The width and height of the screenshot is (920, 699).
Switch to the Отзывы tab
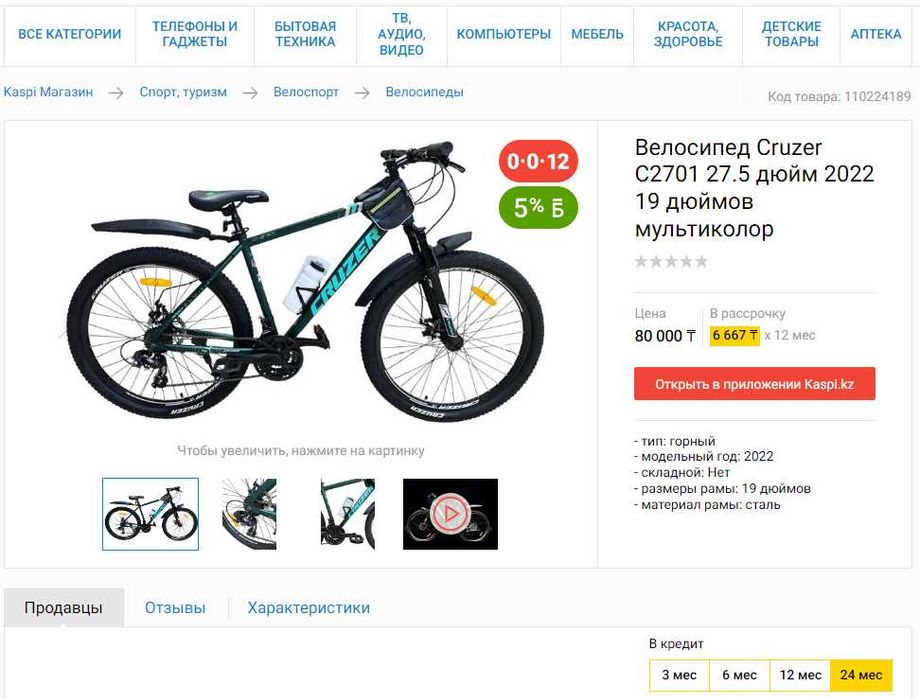click(x=175, y=607)
